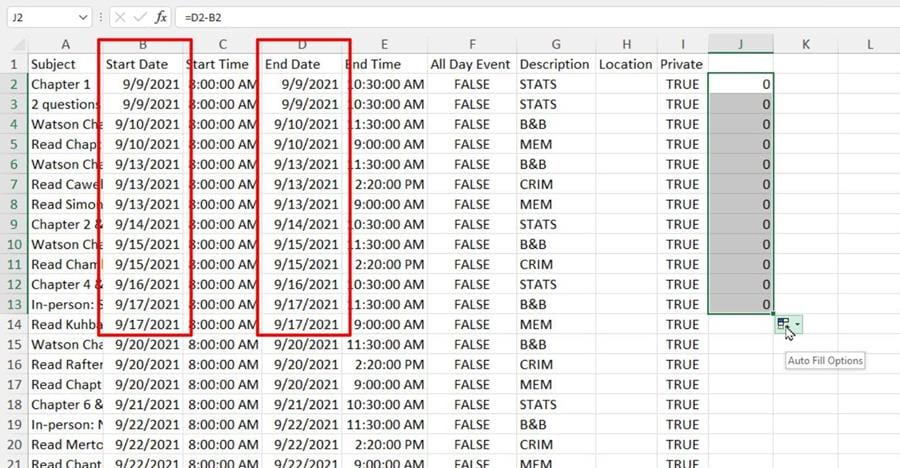
Task: Select column C header
Action: [223, 44]
